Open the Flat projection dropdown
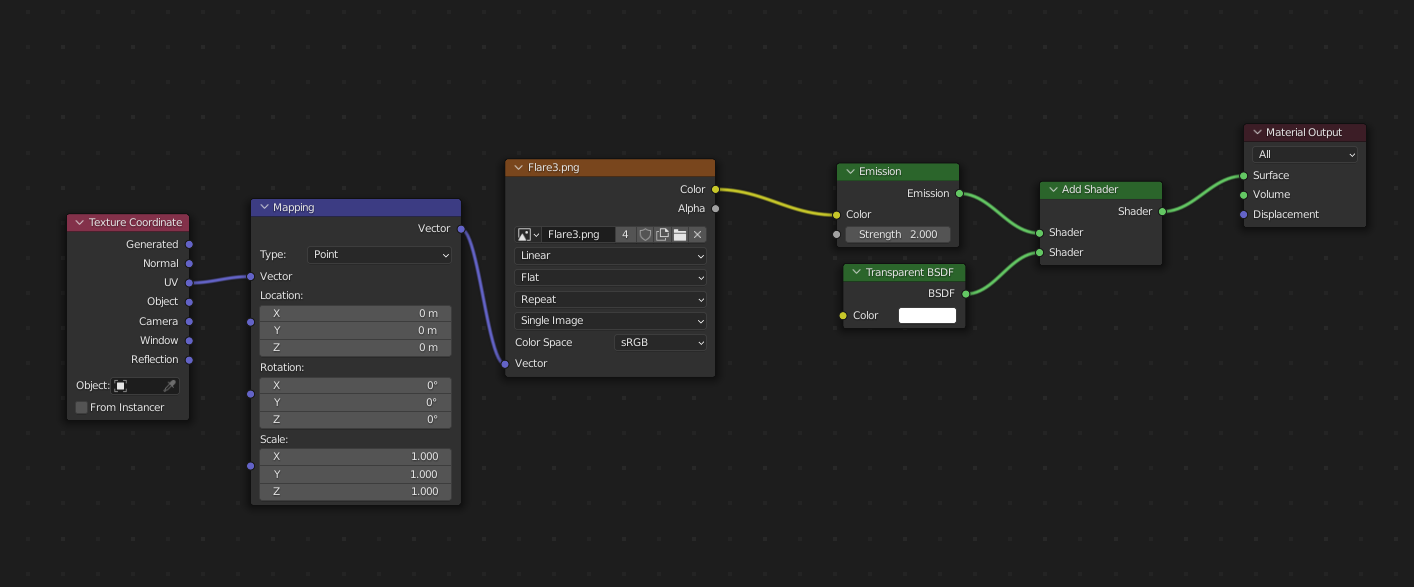Viewport: 1414px width, 587px height. 611,278
